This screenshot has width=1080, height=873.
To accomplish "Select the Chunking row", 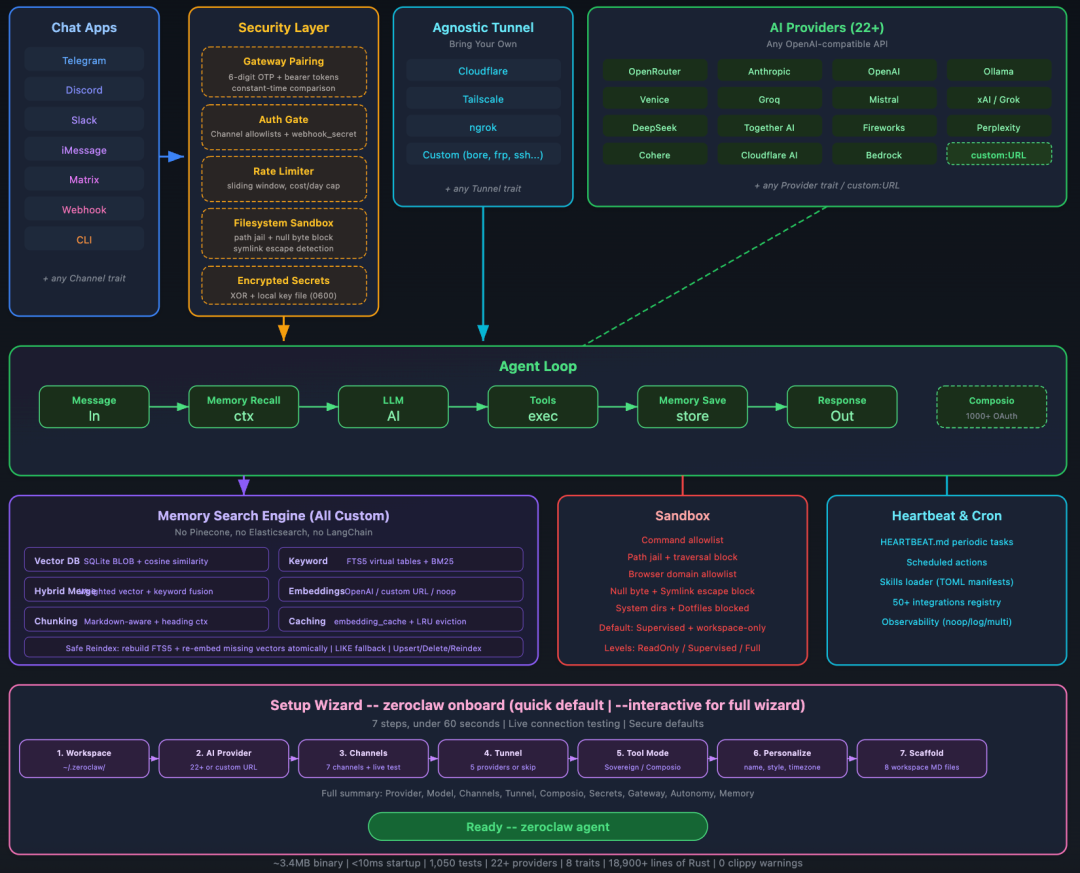I will pos(147,620).
